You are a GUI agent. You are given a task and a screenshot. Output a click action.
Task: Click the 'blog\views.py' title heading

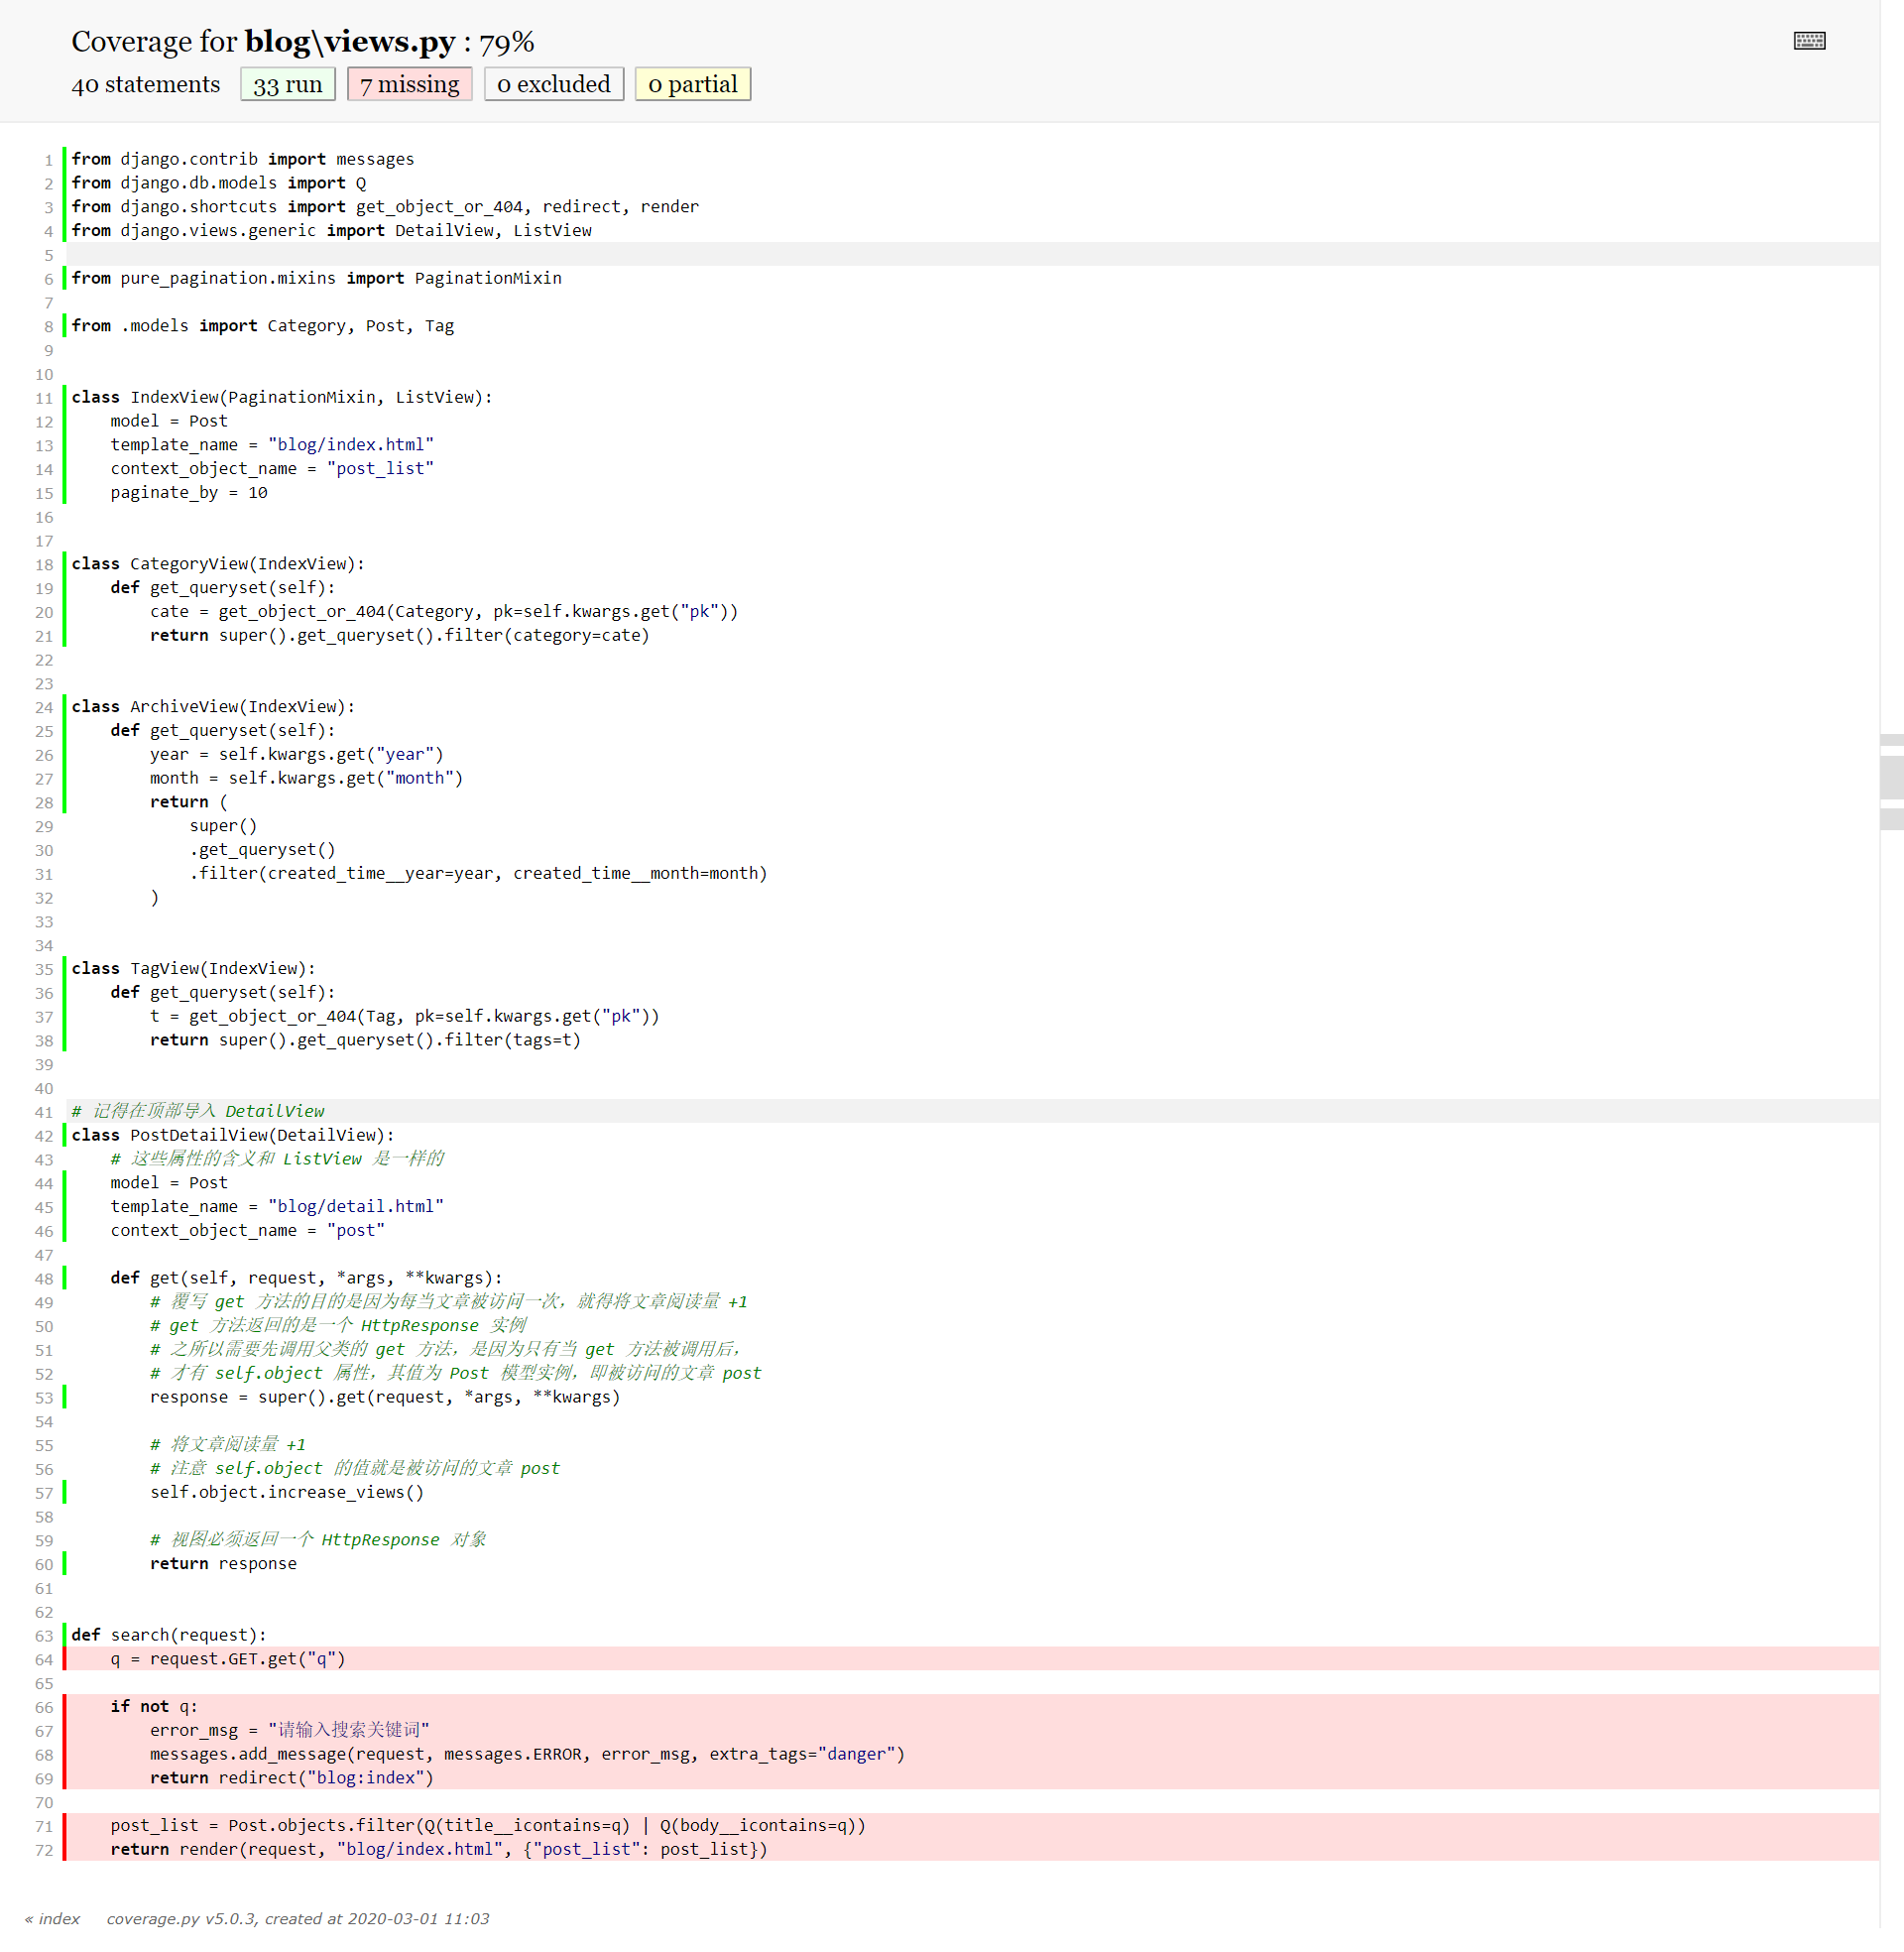click(349, 42)
